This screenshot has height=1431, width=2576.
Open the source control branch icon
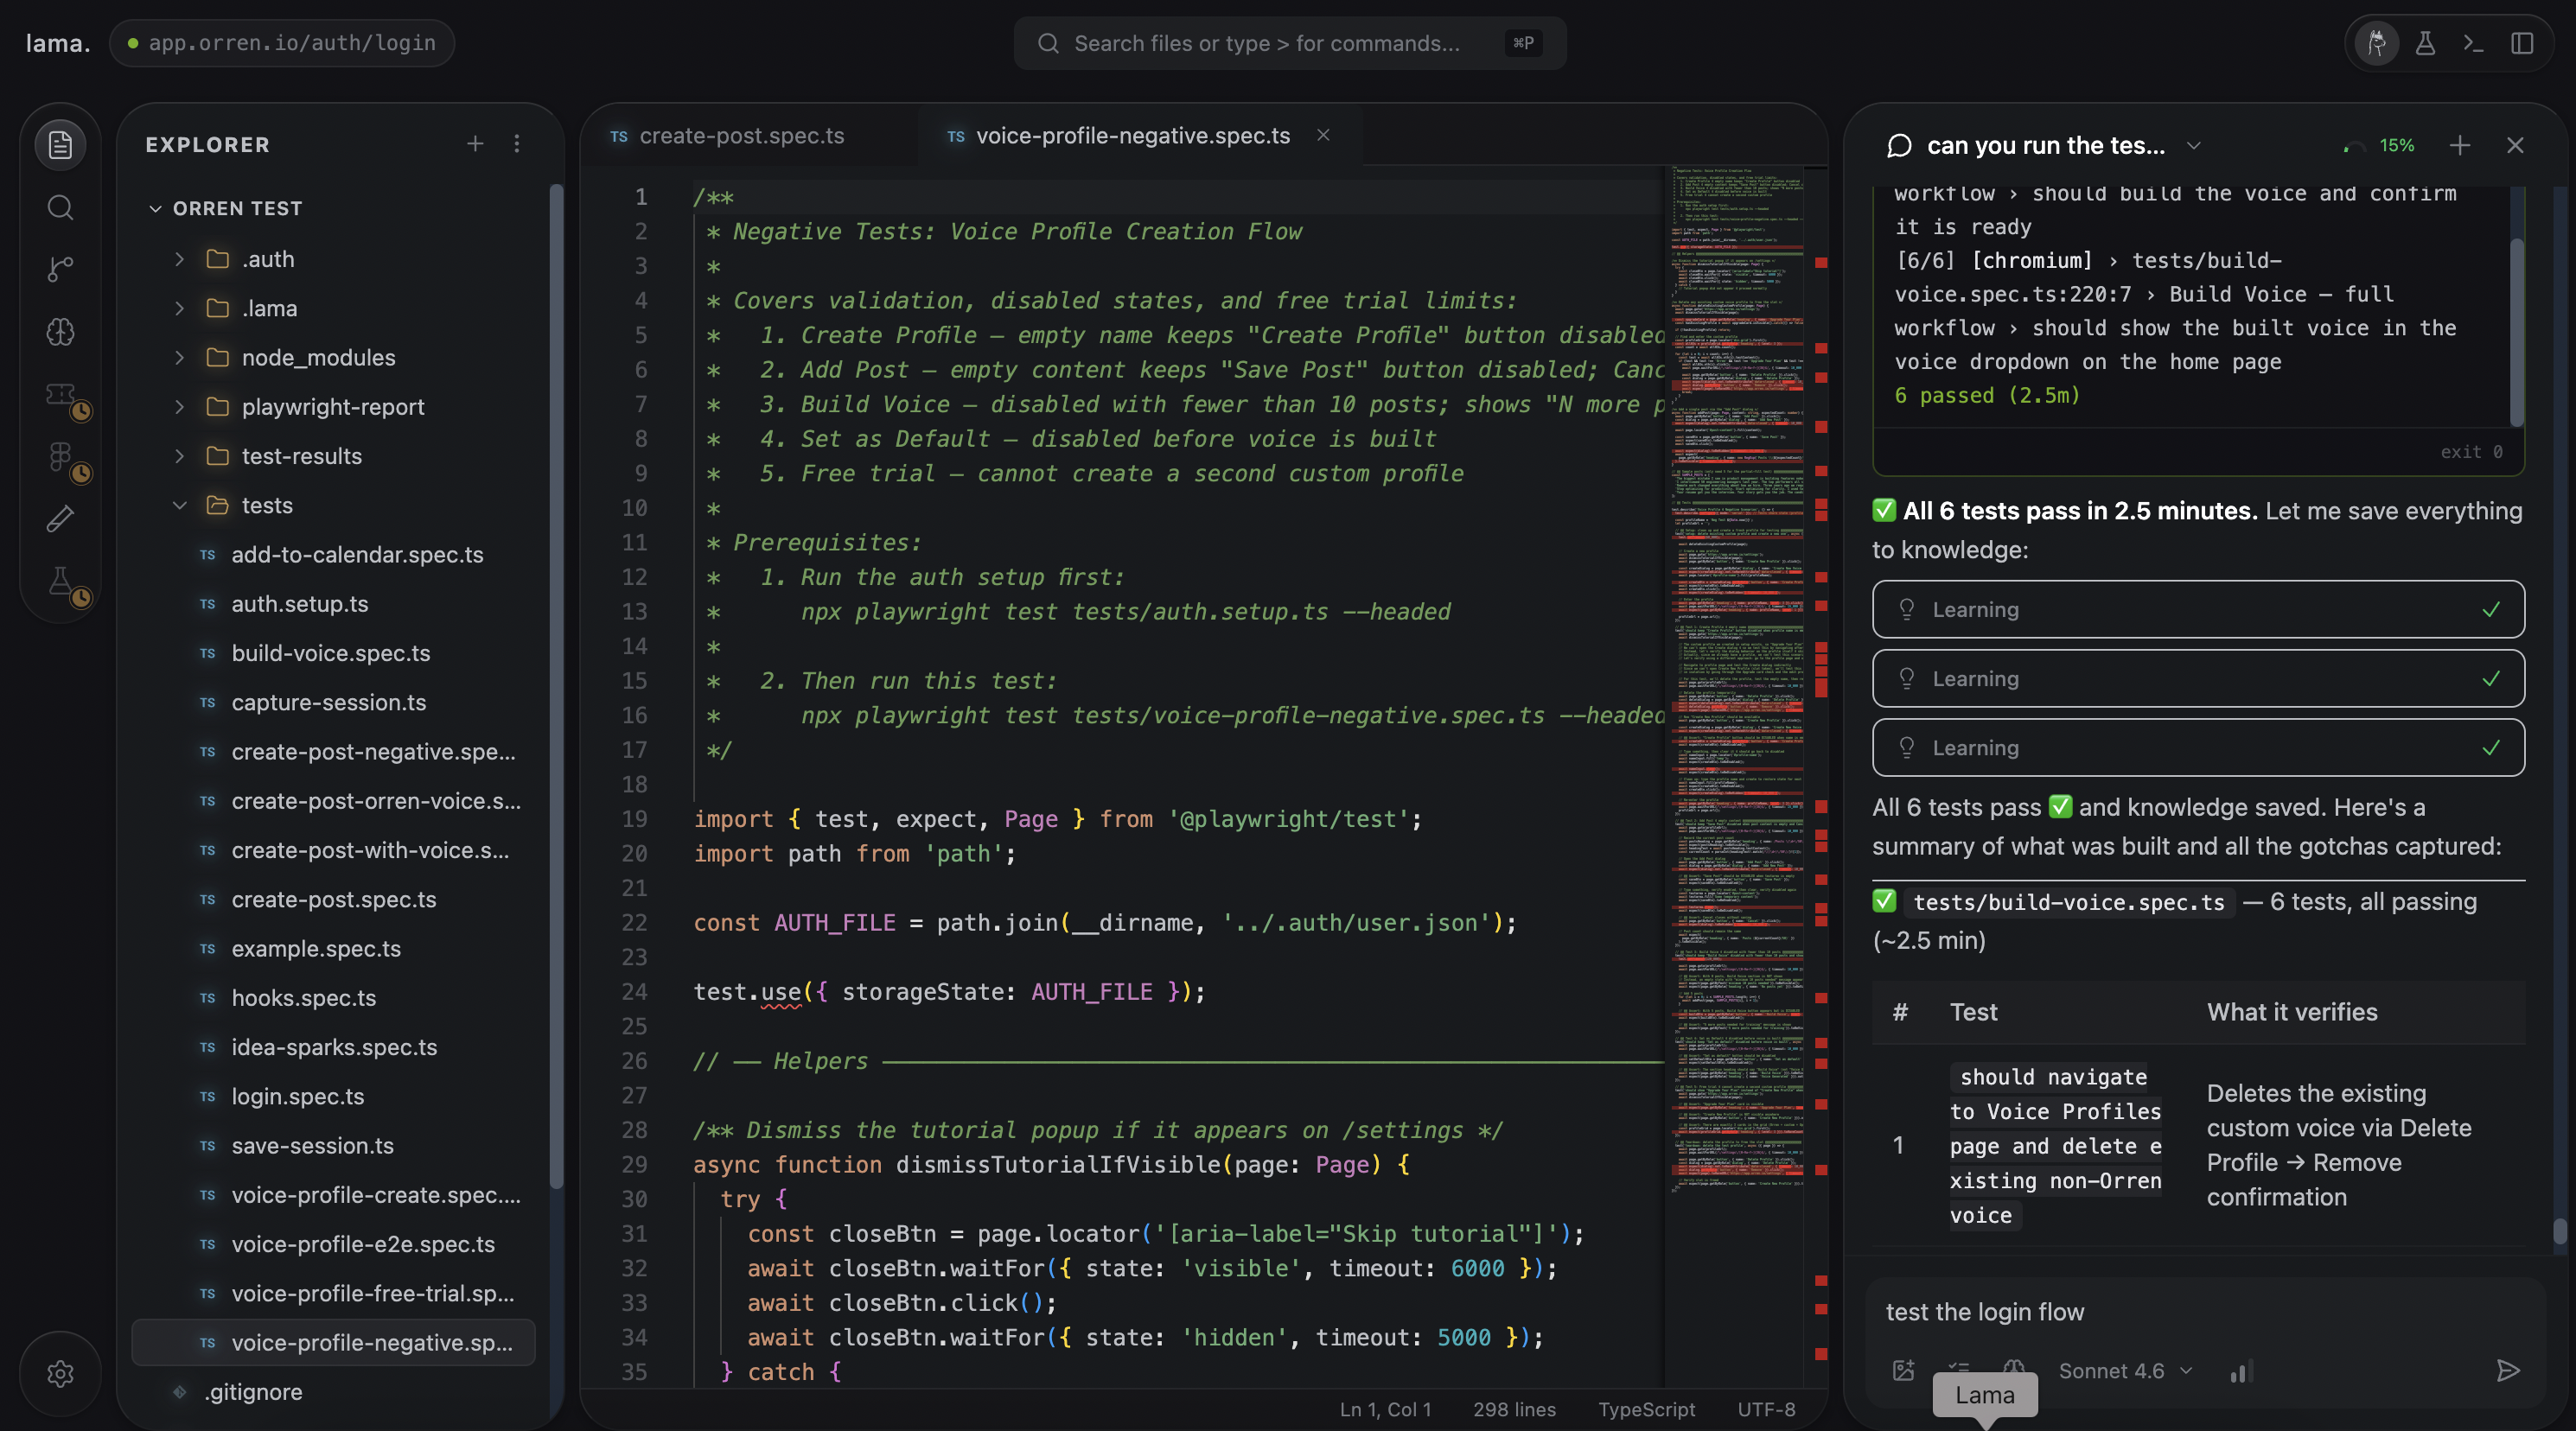(60, 269)
